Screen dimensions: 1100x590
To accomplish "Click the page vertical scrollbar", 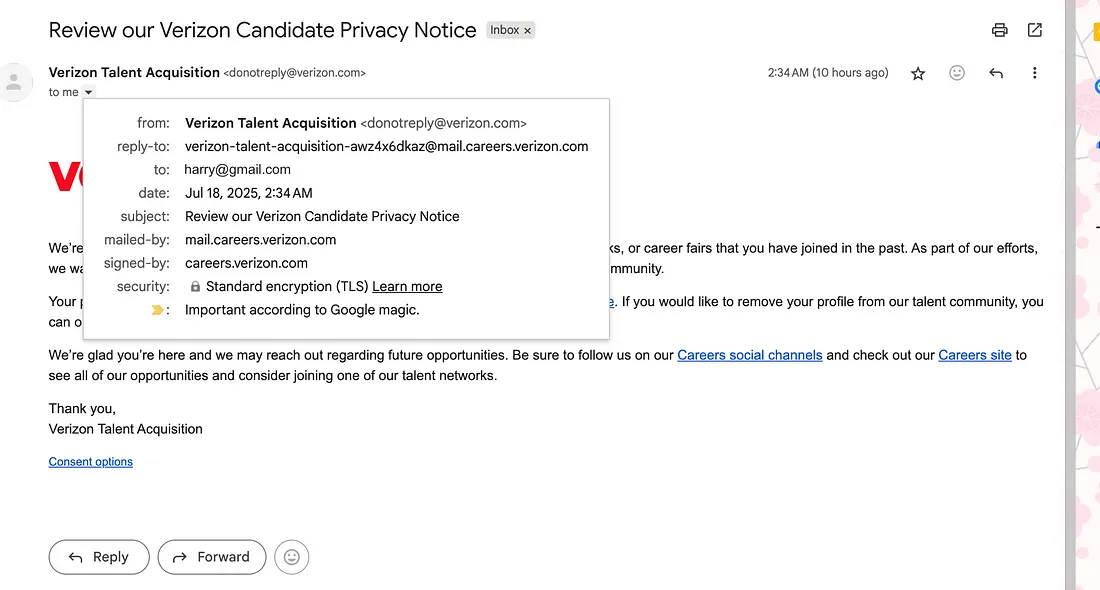I will point(1070,295).
